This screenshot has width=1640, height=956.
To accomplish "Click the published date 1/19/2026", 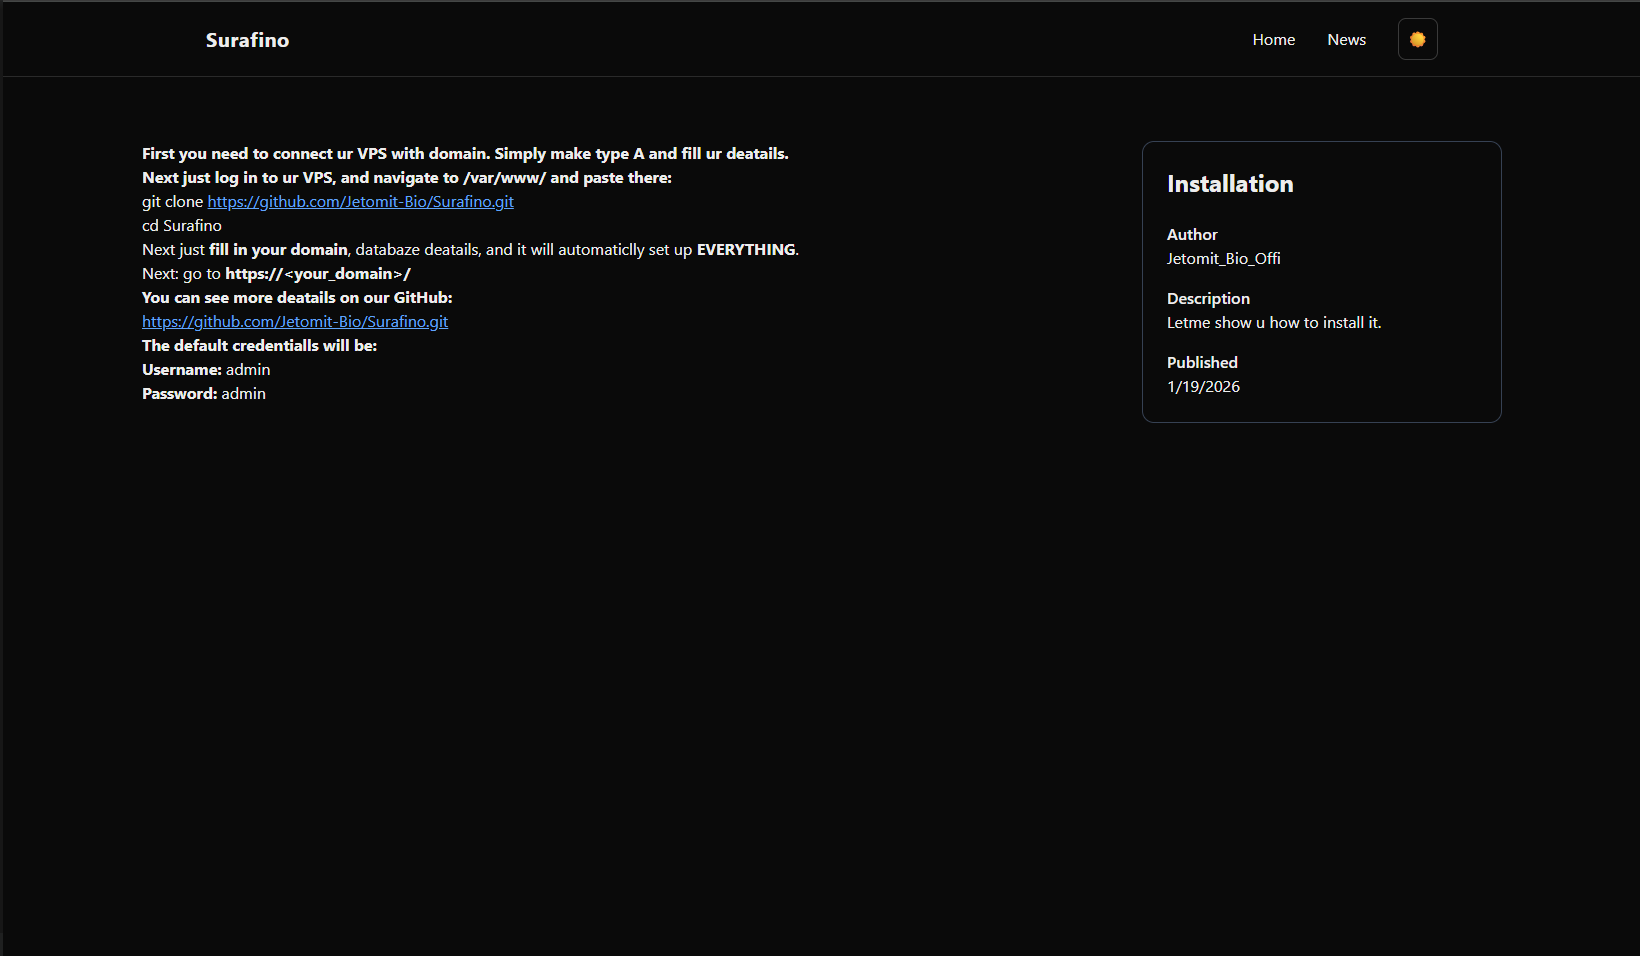I will (1203, 387).
